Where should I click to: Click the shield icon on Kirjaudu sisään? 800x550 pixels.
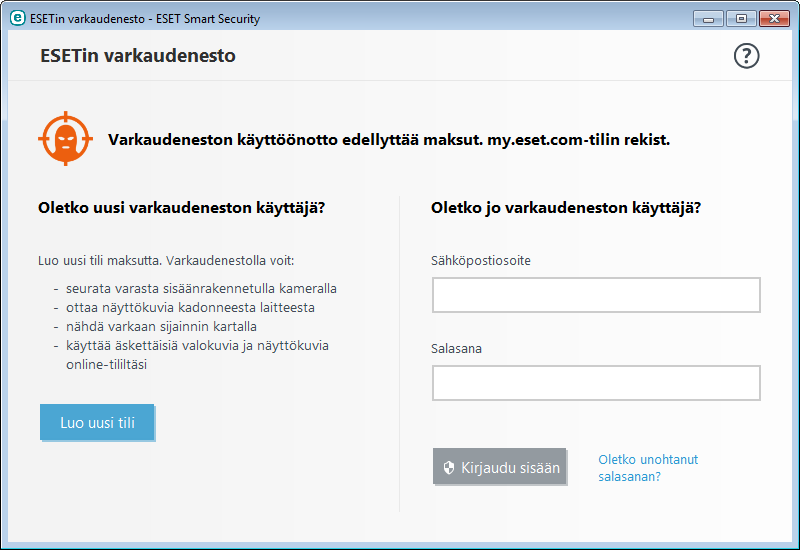click(x=448, y=467)
